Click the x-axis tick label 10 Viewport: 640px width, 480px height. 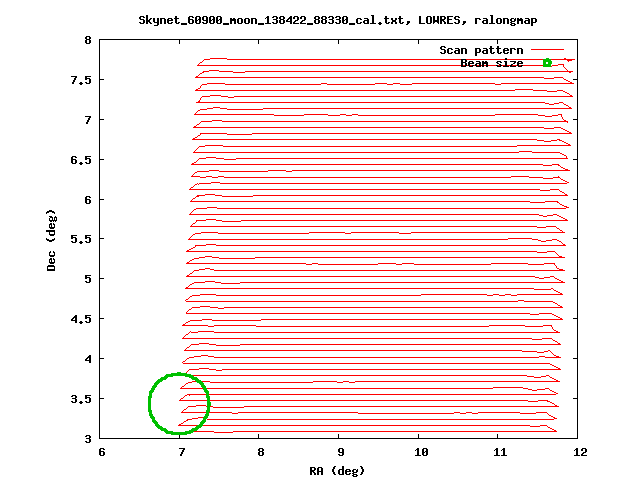click(x=421, y=452)
